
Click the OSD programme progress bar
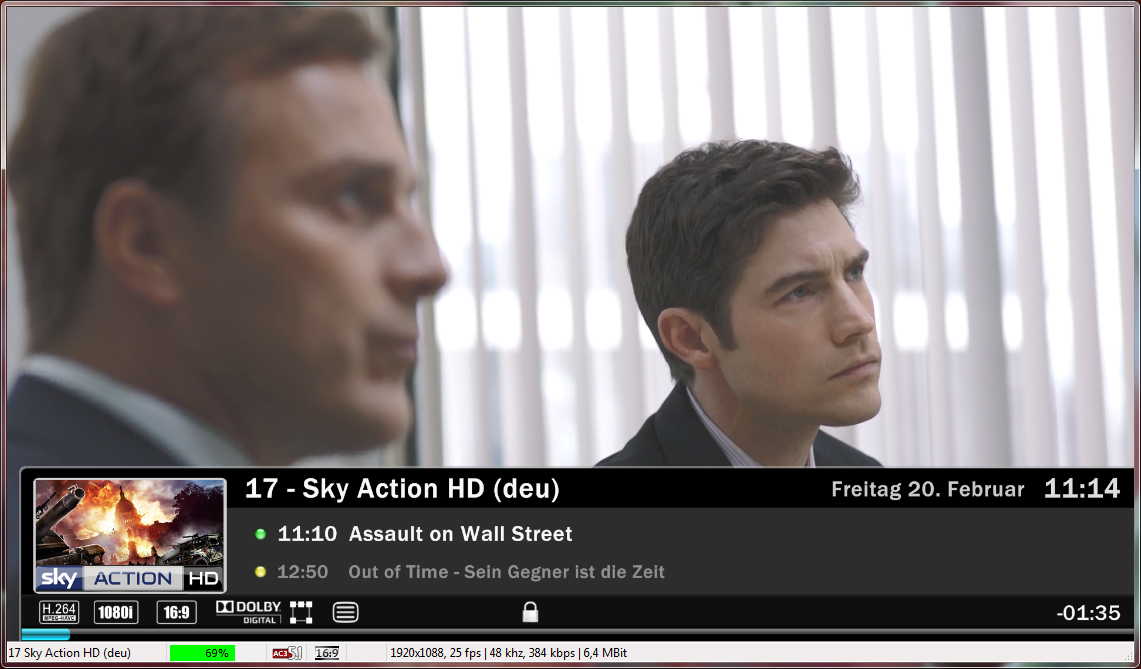[576, 634]
